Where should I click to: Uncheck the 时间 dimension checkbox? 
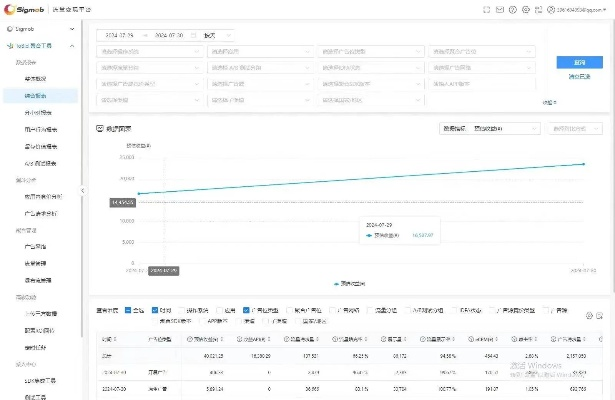pos(155,310)
